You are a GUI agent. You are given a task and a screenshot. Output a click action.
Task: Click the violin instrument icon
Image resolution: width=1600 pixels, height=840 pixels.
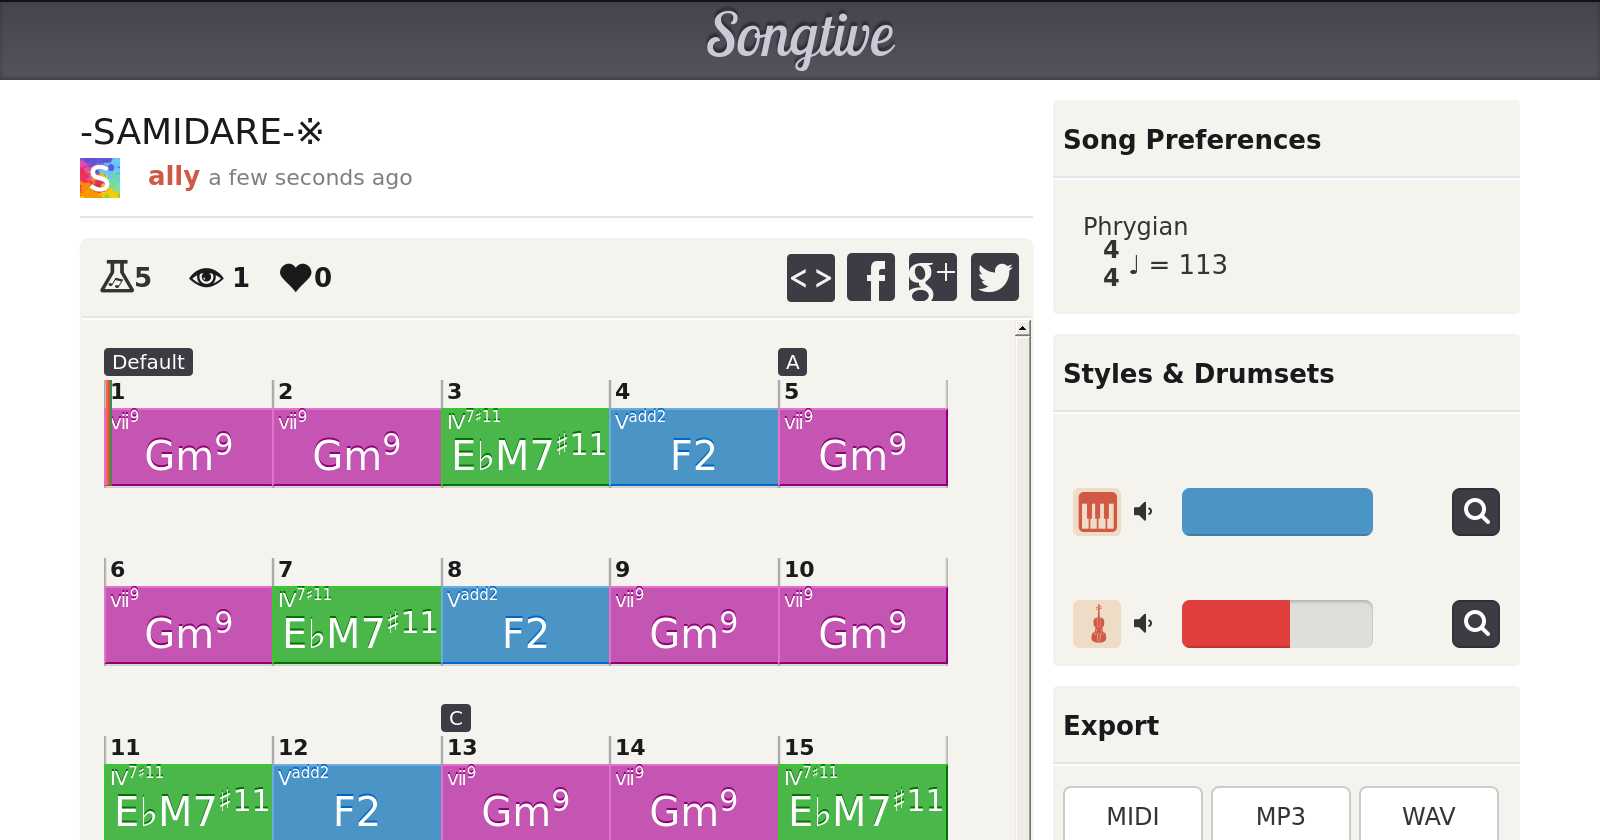tap(1097, 624)
